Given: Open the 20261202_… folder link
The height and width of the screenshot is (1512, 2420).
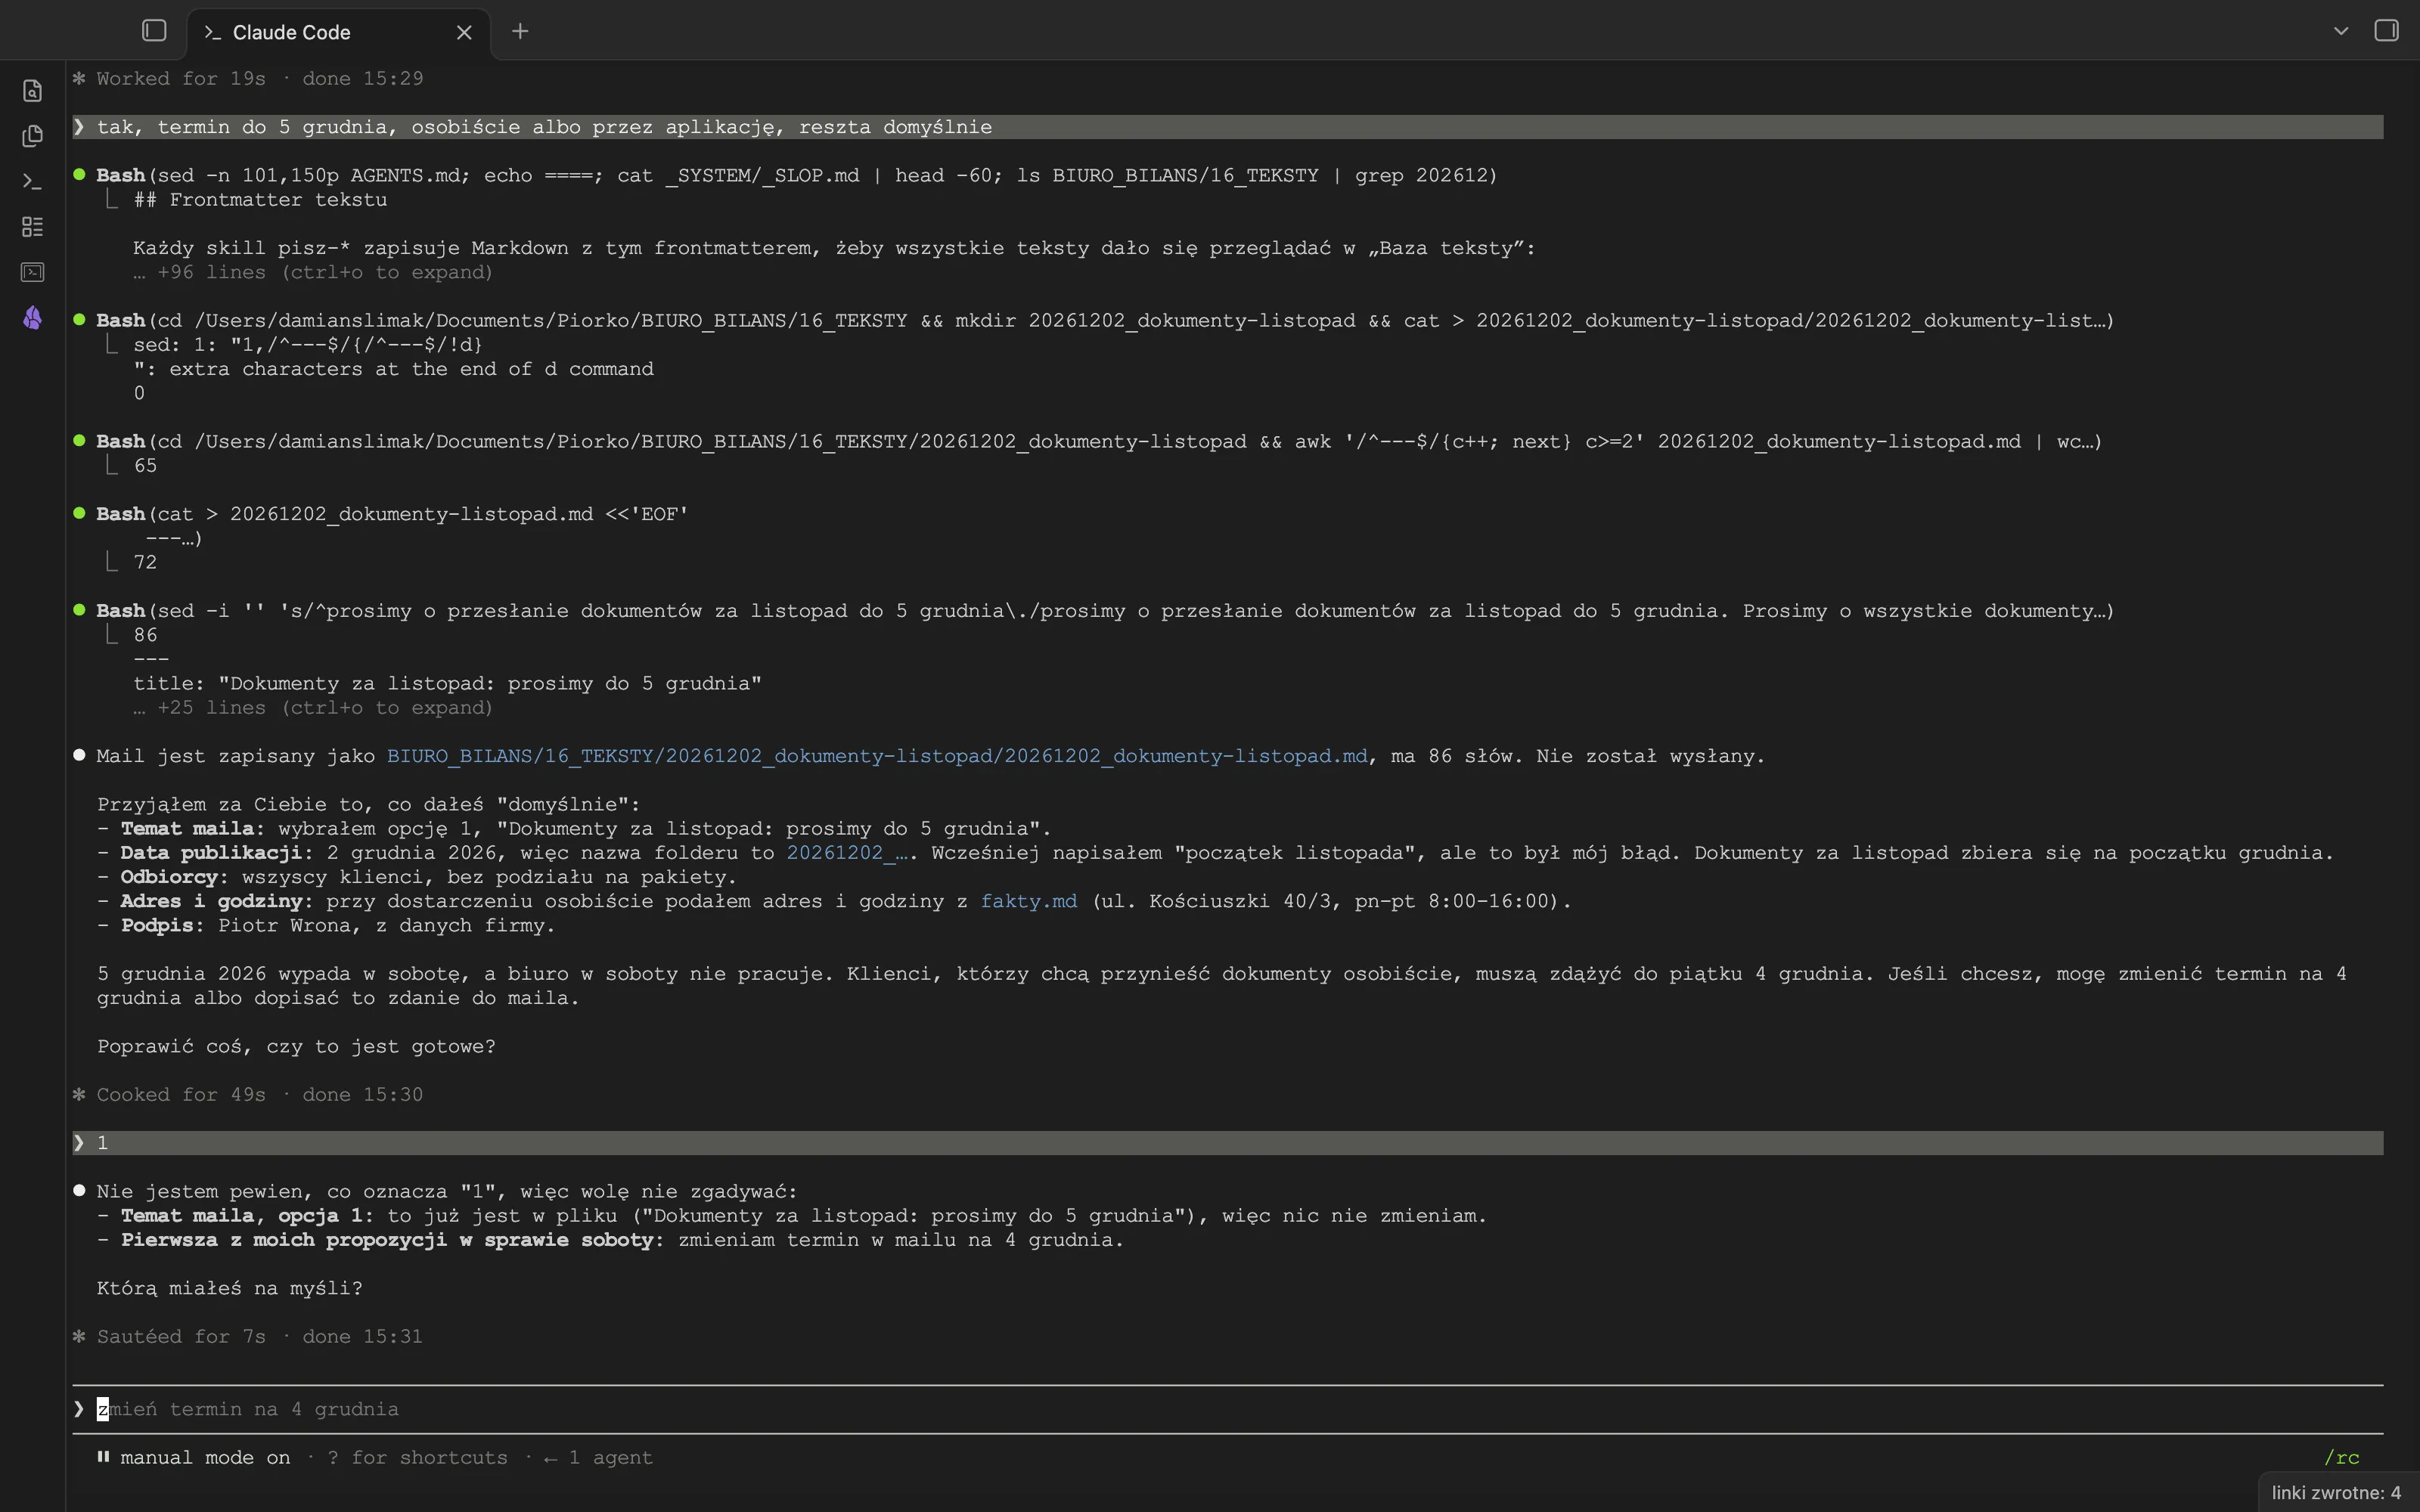Looking at the screenshot, I should click(x=846, y=853).
